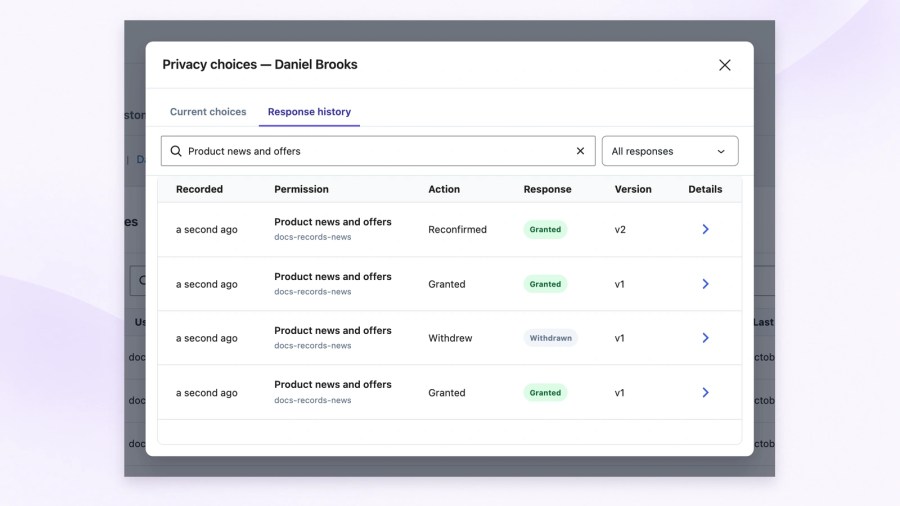The height and width of the screenshot is (506, 900).
Task: Open details arrow for the Reconfirmed row
Action: click(705, 229)
